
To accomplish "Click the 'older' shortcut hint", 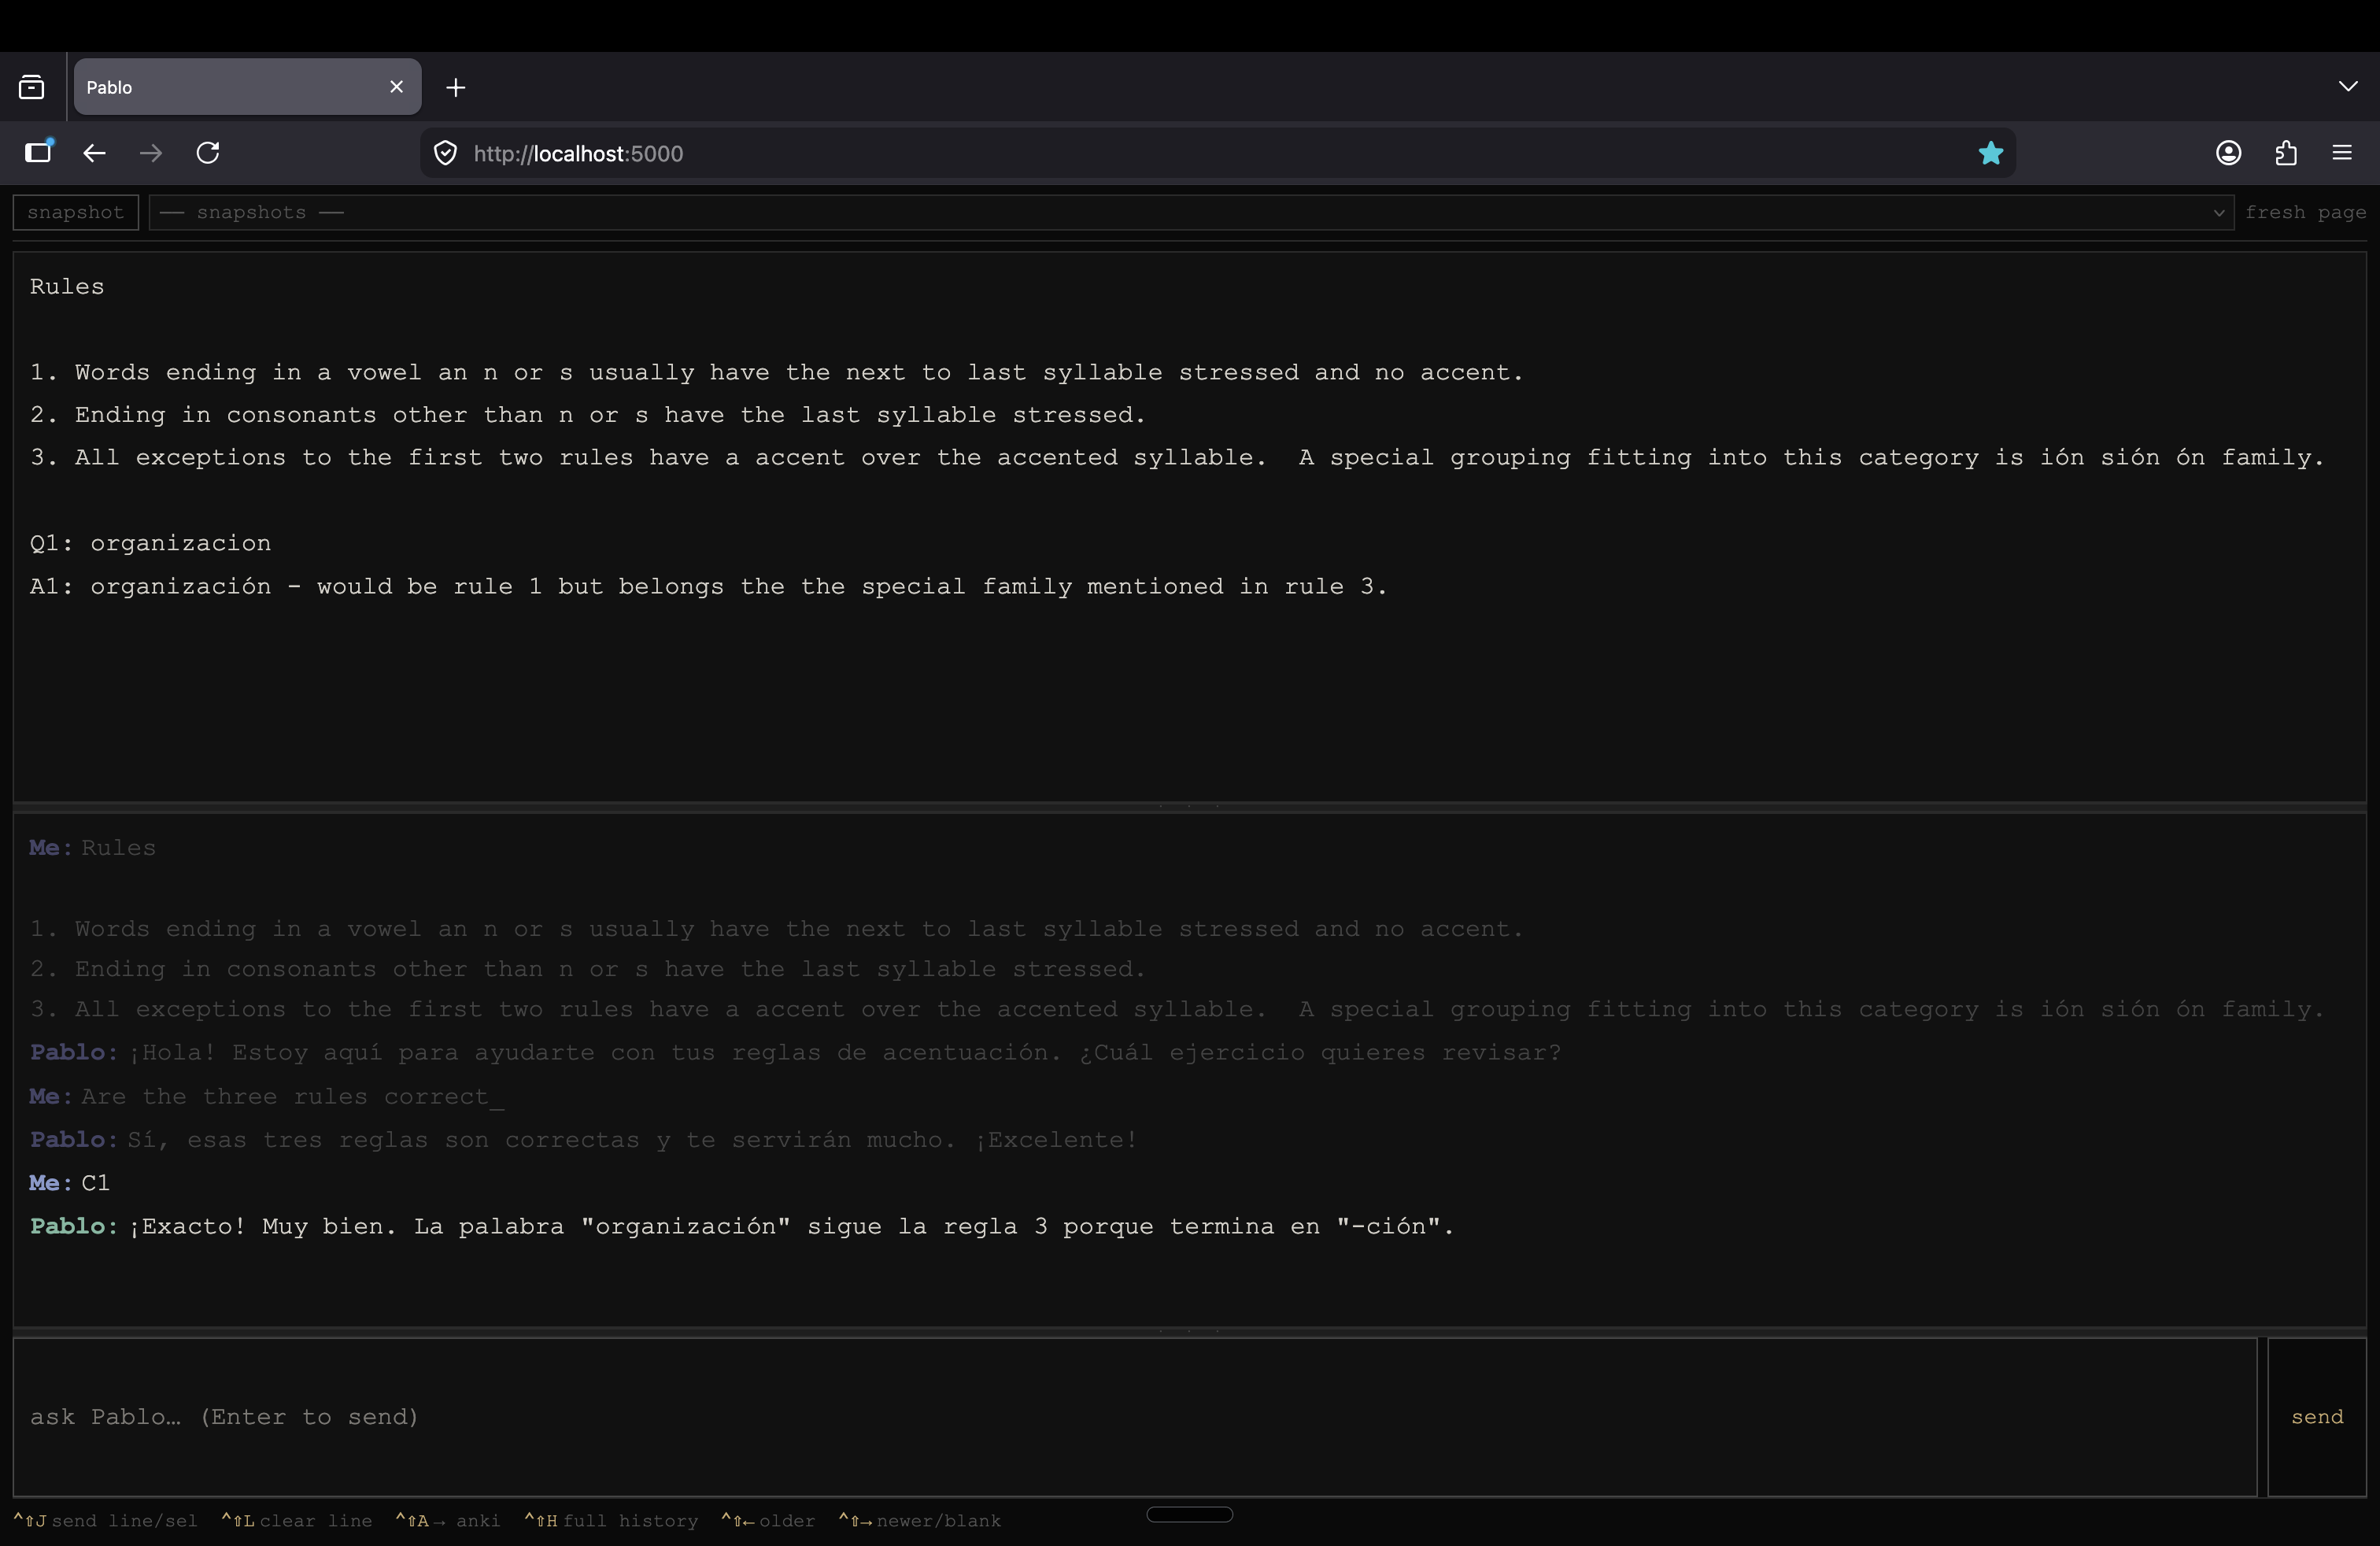I will point(768,1521).
